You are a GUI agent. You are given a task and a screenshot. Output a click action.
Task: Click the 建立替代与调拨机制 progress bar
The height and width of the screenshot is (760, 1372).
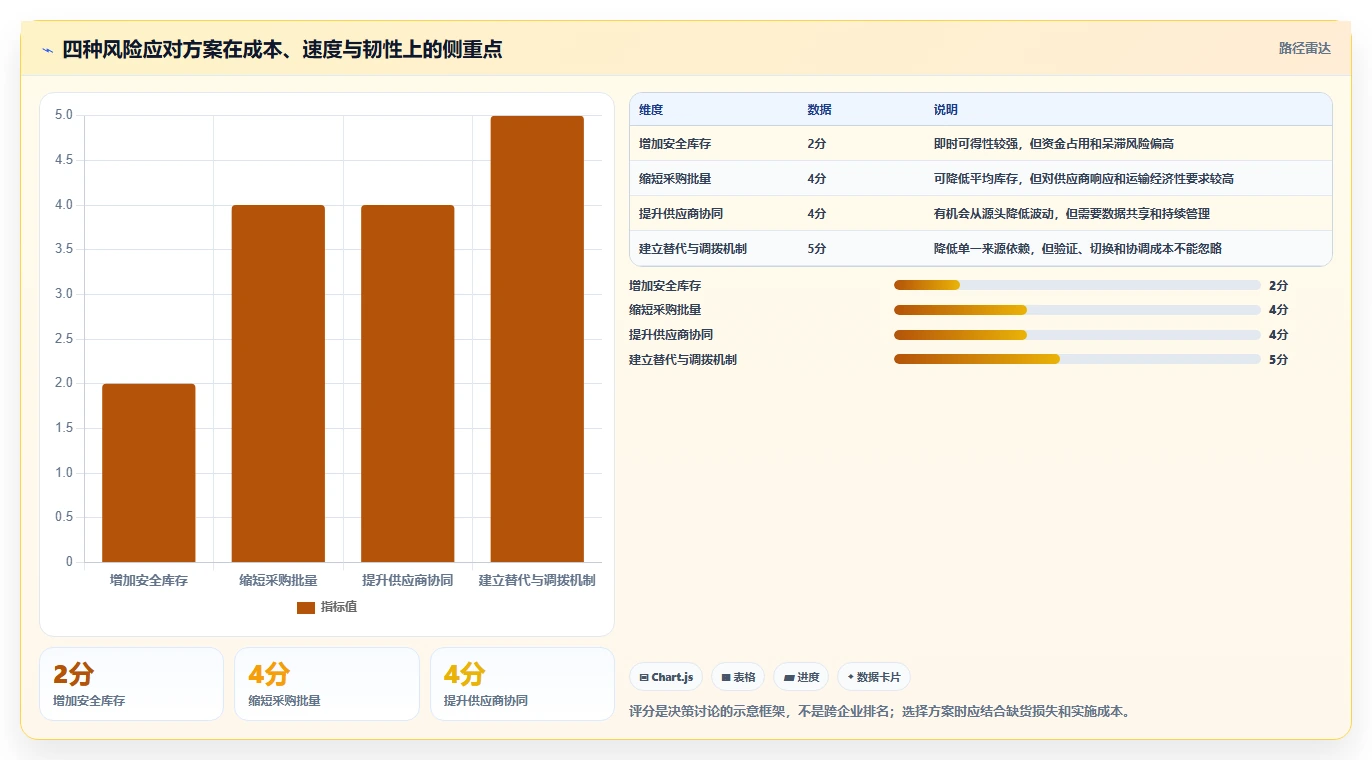pos(1077,359)
